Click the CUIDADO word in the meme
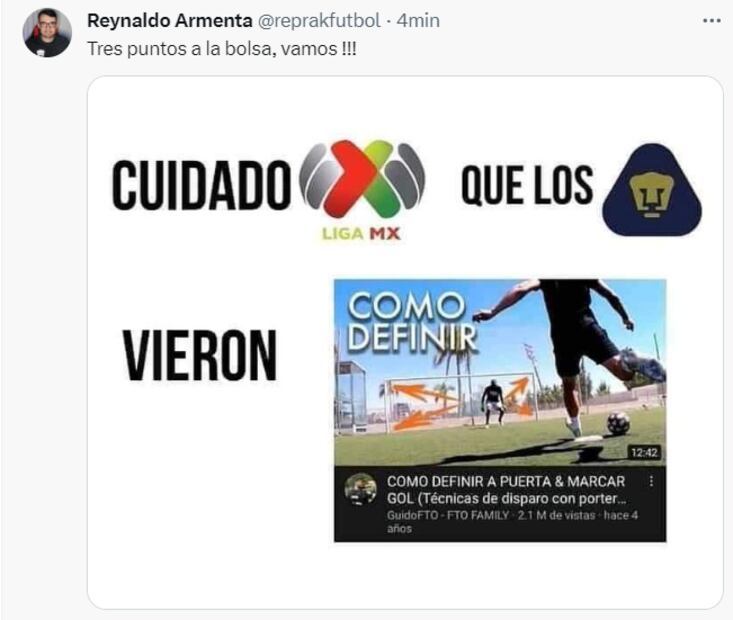The width and height of the screenshot is (733, 620). pyautogui.click(x=201, y=185)
